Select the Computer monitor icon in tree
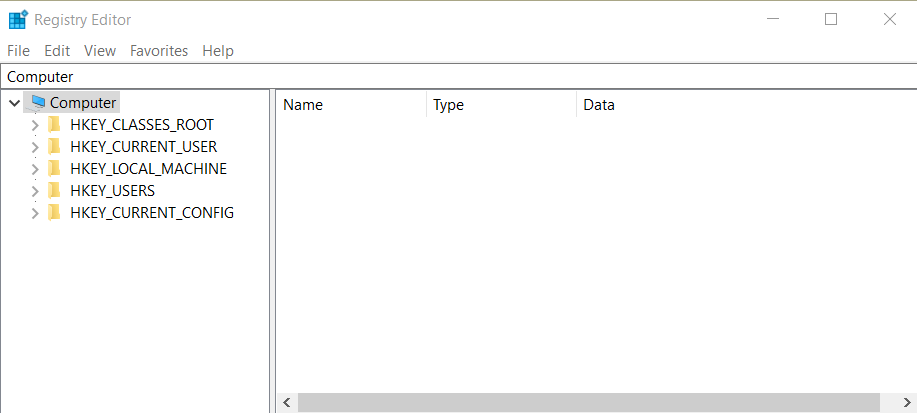 (x=38, y=102)
